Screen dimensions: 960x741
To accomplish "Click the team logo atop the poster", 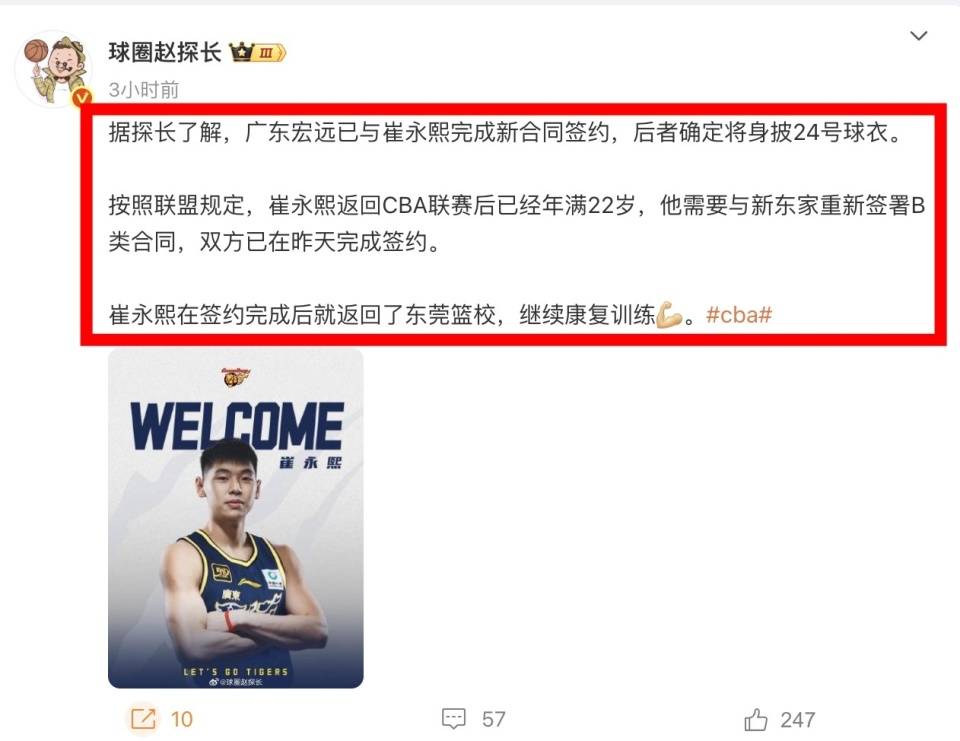I will [x=236, y=377].
